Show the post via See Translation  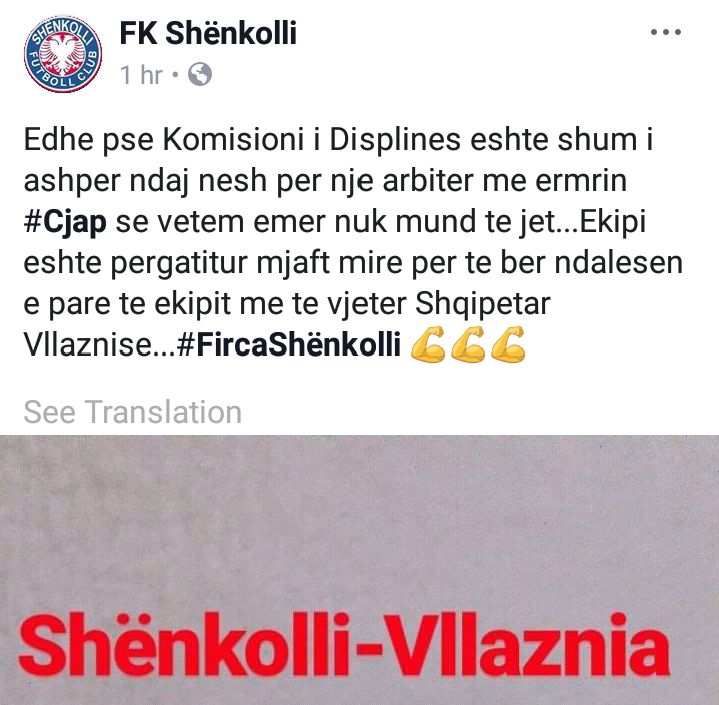(x=133, y=412)
